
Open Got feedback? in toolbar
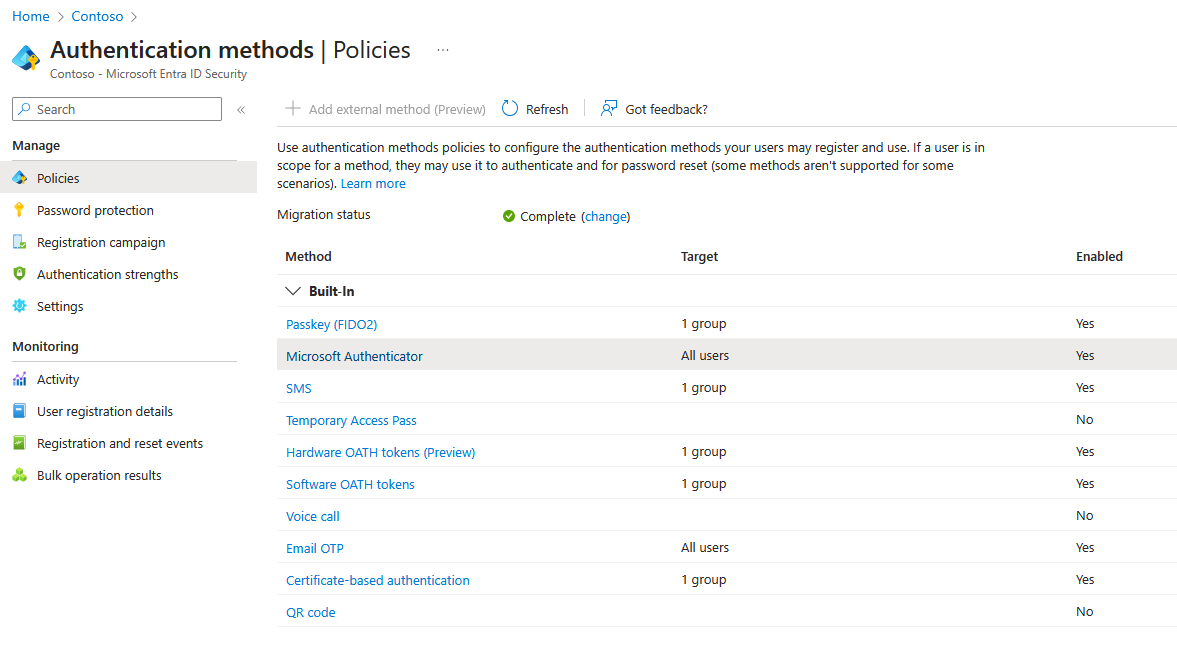click(x=654, y=109)
